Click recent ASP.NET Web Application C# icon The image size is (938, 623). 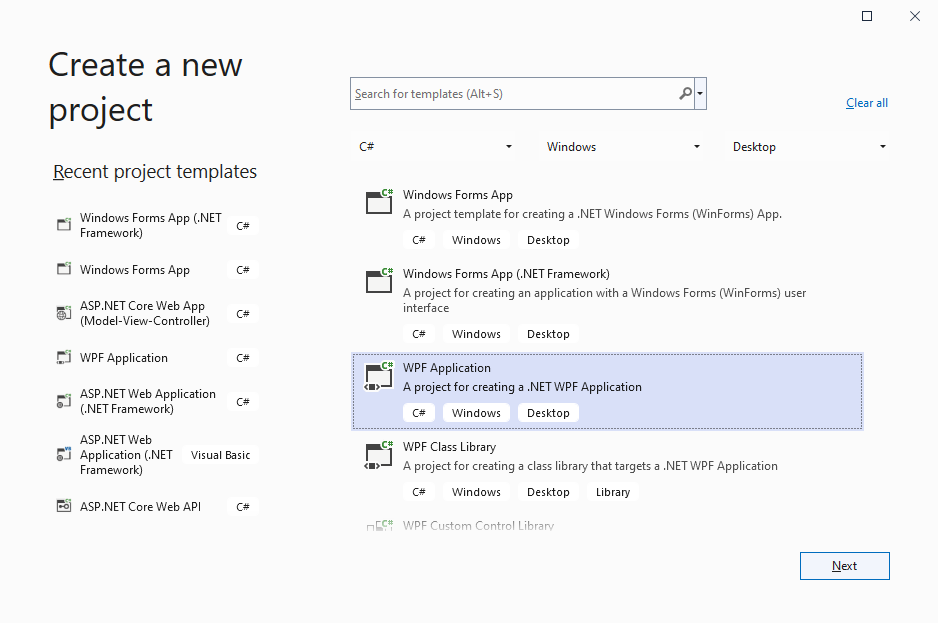[64, 401]
